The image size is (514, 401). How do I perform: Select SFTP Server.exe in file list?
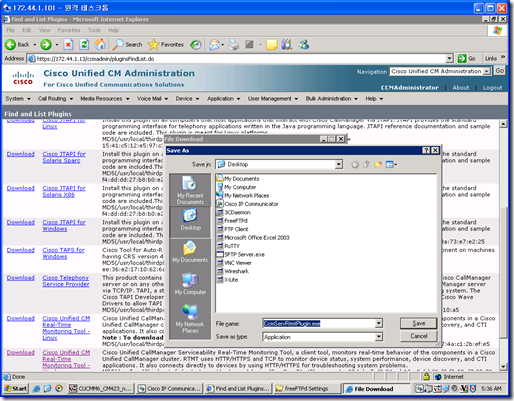pyautogui.click(x=241, y=255)
